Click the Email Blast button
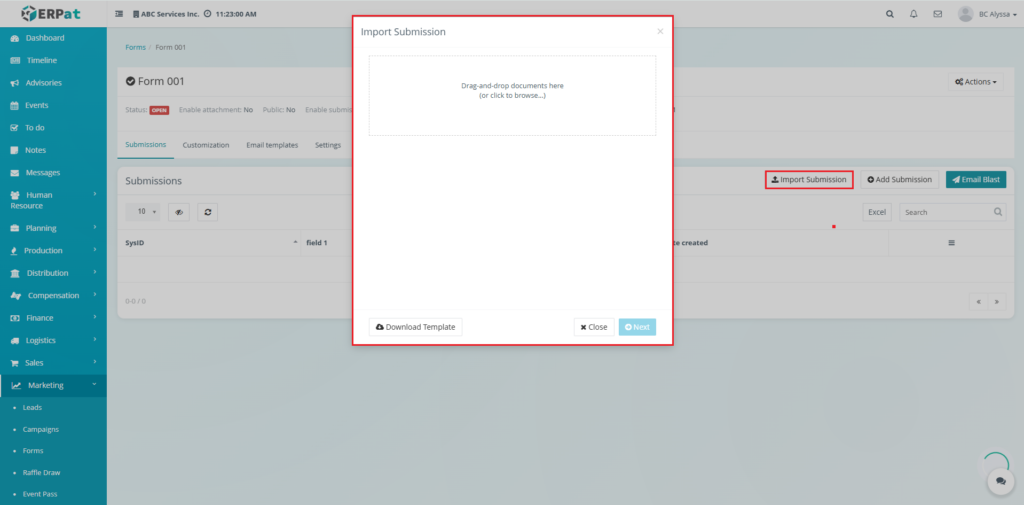Viewport: 1024px width, 505px height. tap(975, 180)
